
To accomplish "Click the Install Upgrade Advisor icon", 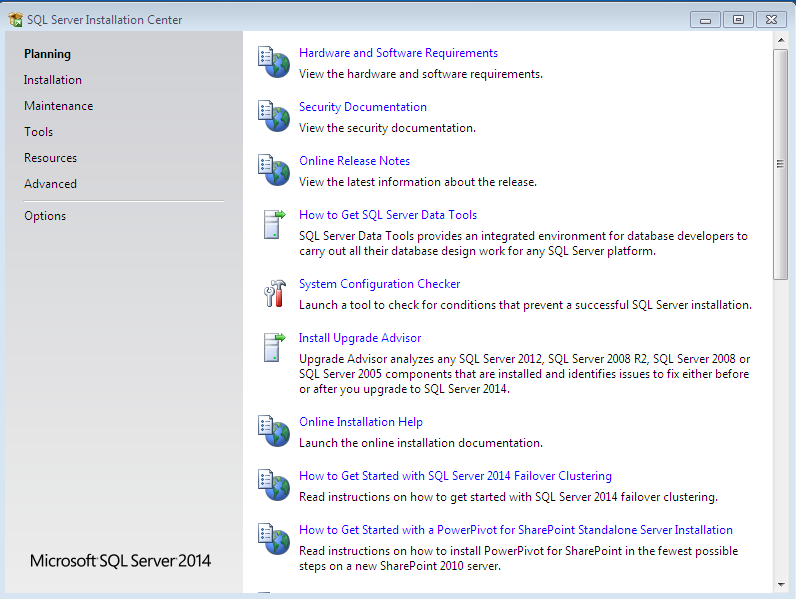I will (273, 347).
